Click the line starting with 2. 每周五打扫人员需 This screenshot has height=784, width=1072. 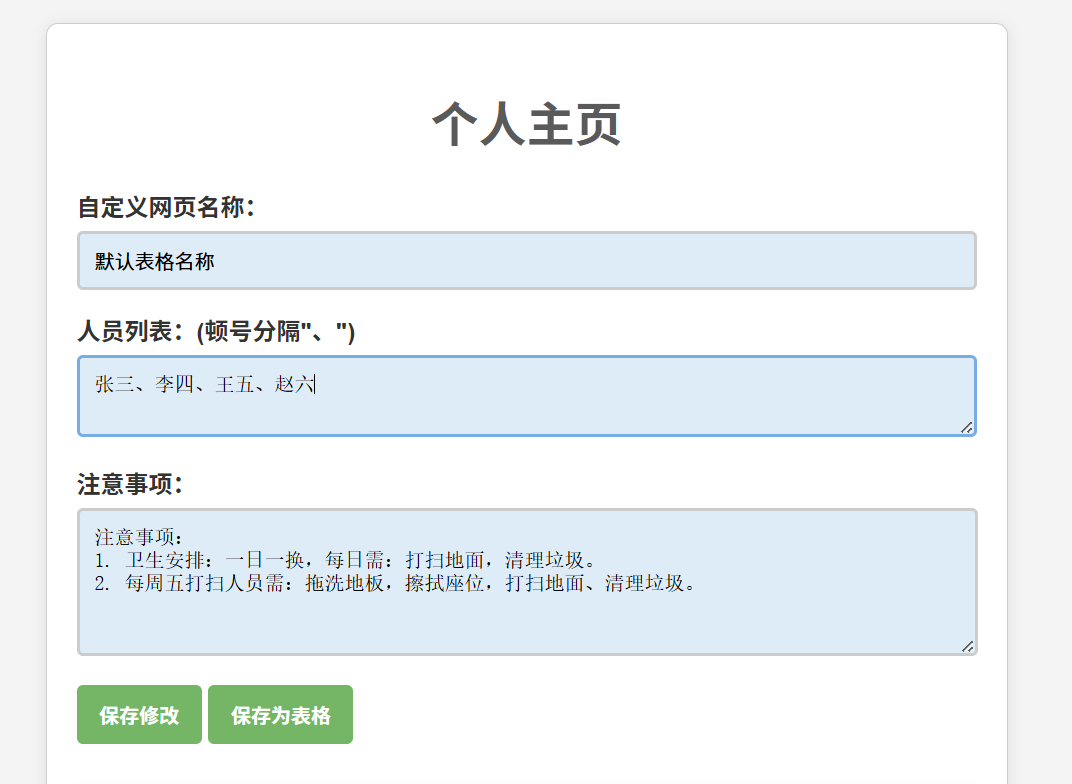(x=396, y=583)
